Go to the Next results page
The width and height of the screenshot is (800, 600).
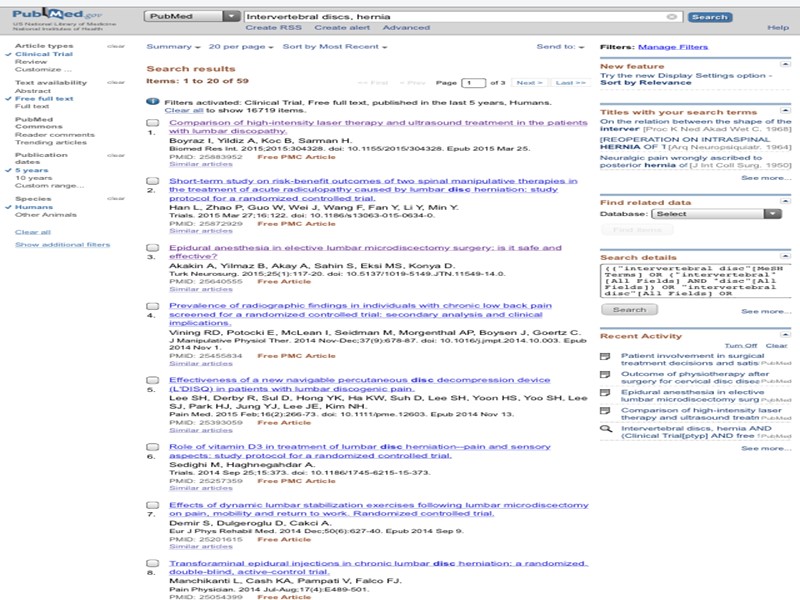[x=529, y=83]
